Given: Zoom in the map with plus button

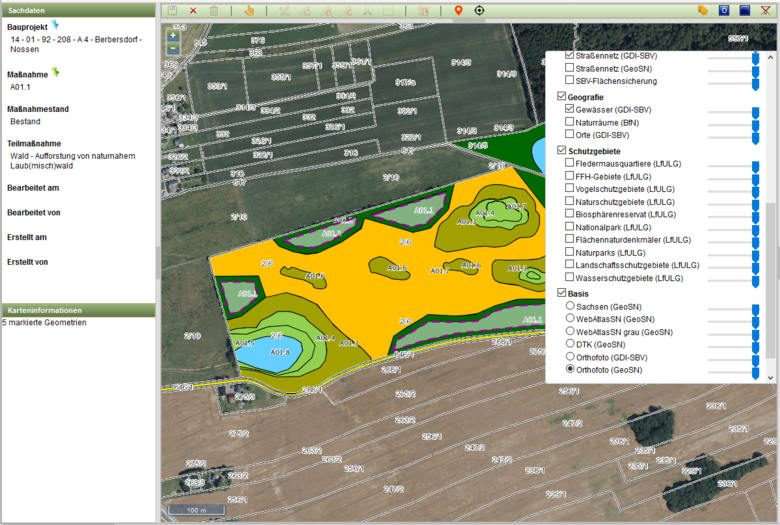Looking at the screenshot, I should 173,35.
